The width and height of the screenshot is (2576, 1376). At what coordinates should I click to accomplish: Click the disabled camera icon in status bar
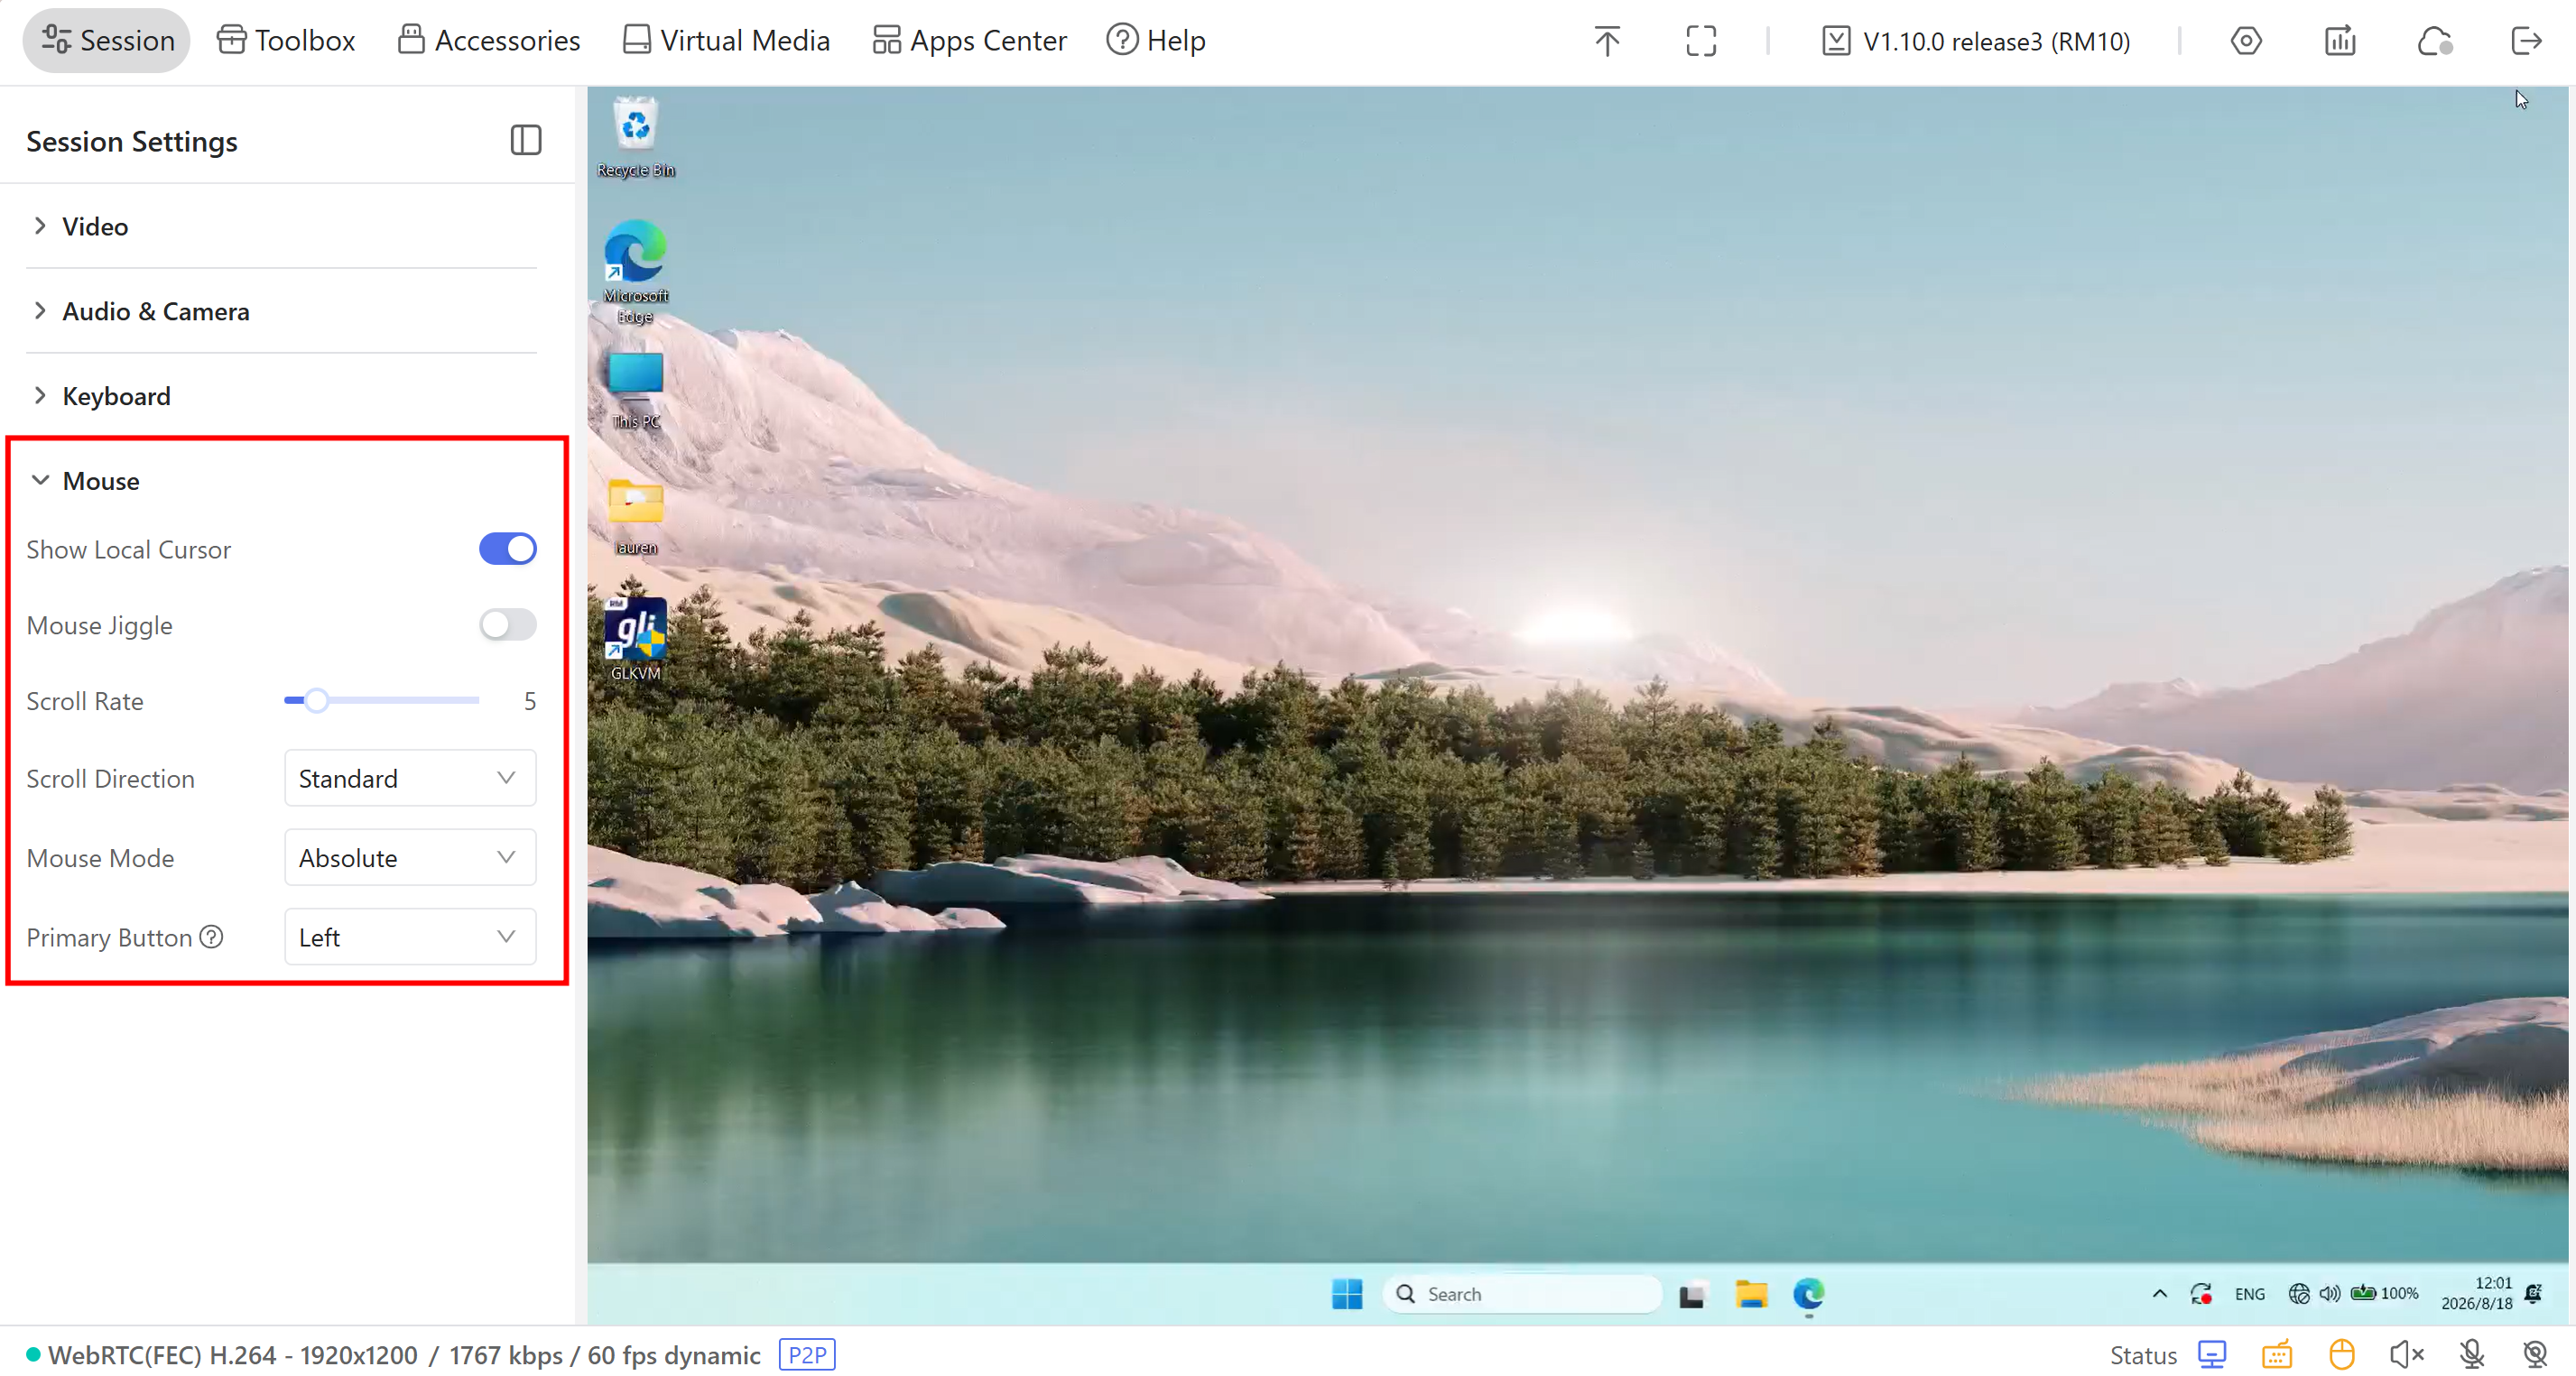2536,1354
